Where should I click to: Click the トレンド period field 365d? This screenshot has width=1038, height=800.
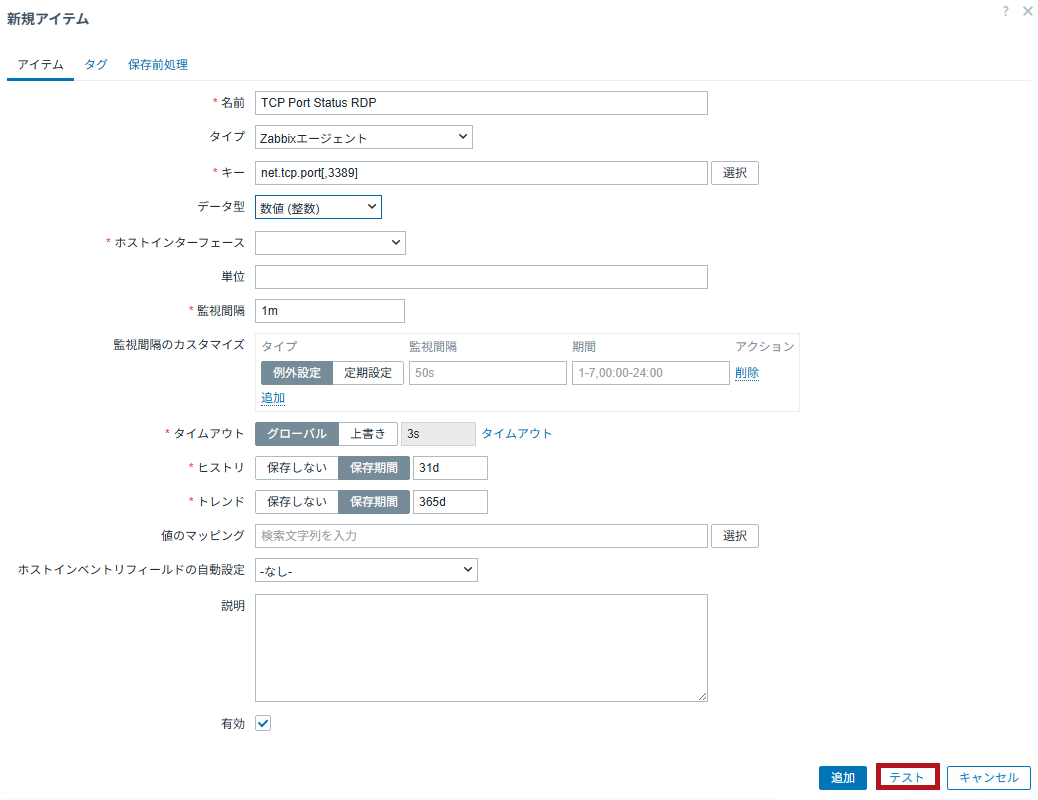pyautogui.click(x=450, y=502)
